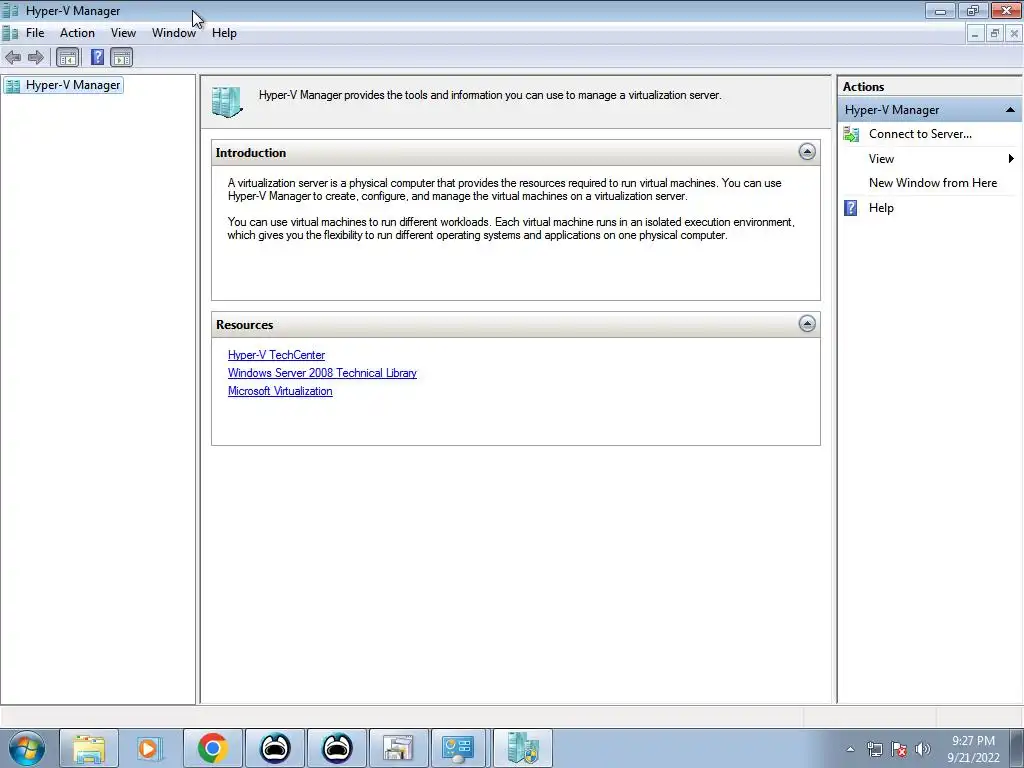Select Hyper-V Manager node in console tree
This screenshot has width=1024, height=768.
(72, 85)
